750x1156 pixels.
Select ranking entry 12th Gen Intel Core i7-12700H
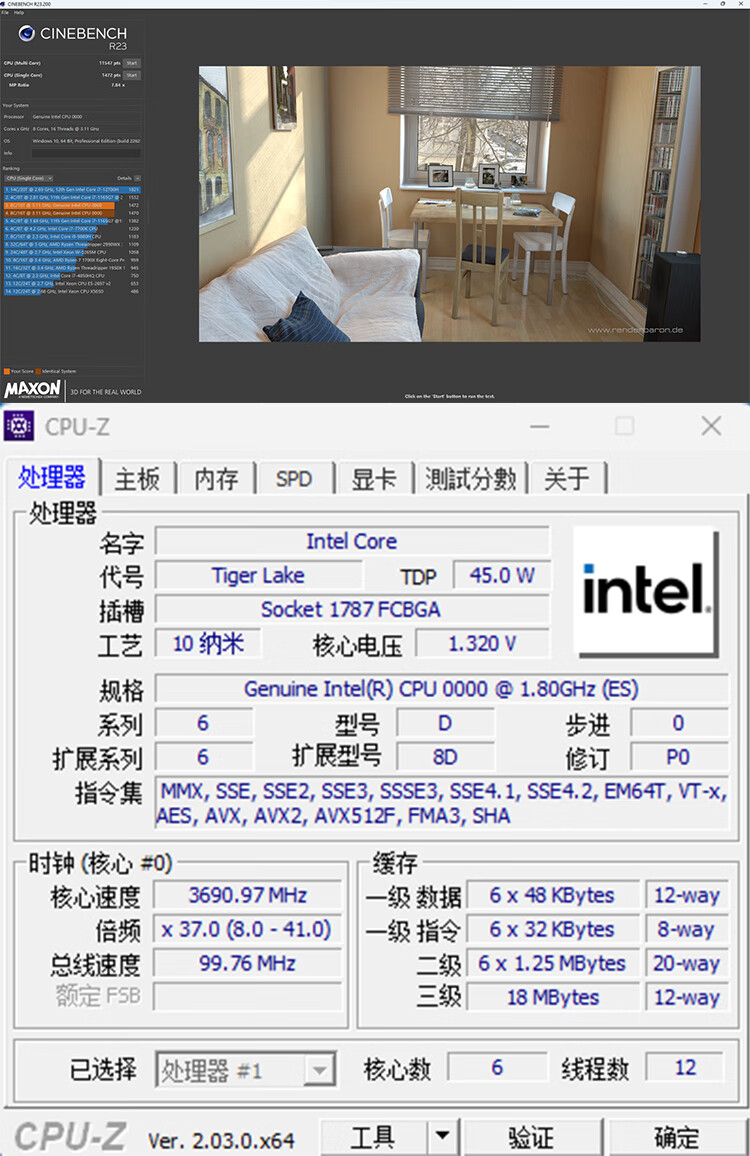(x=72, y=189)
